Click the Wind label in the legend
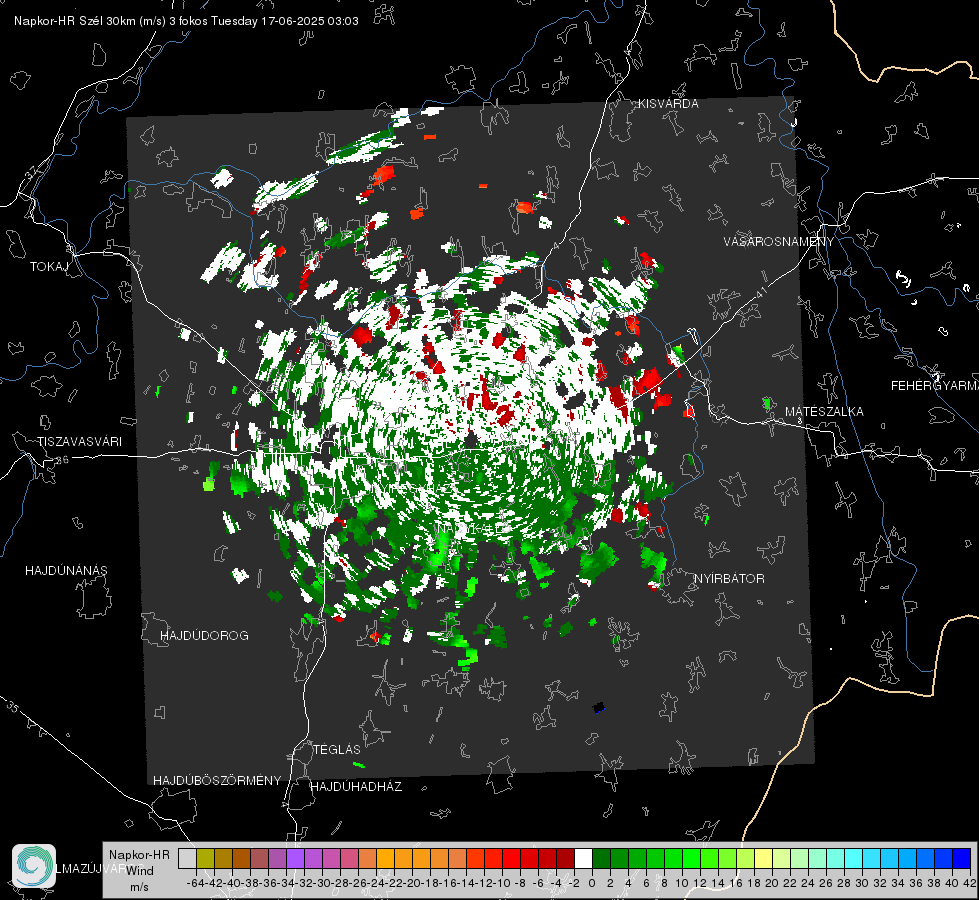 pyautogui.click(x=139, y=870)
